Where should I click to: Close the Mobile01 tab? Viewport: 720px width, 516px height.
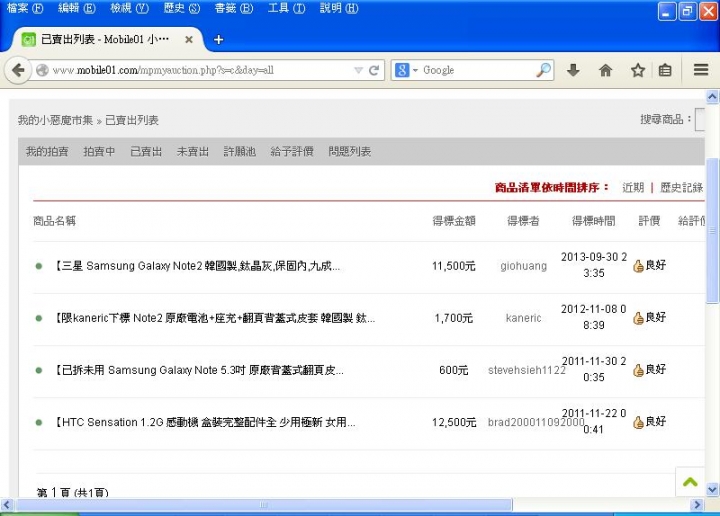189,40
